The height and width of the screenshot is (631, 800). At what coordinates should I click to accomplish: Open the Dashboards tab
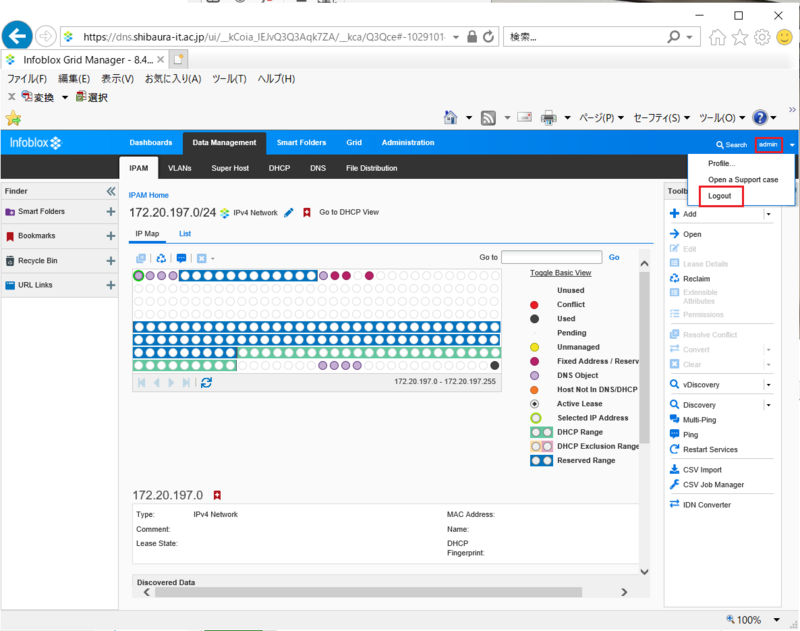(151, 143)
